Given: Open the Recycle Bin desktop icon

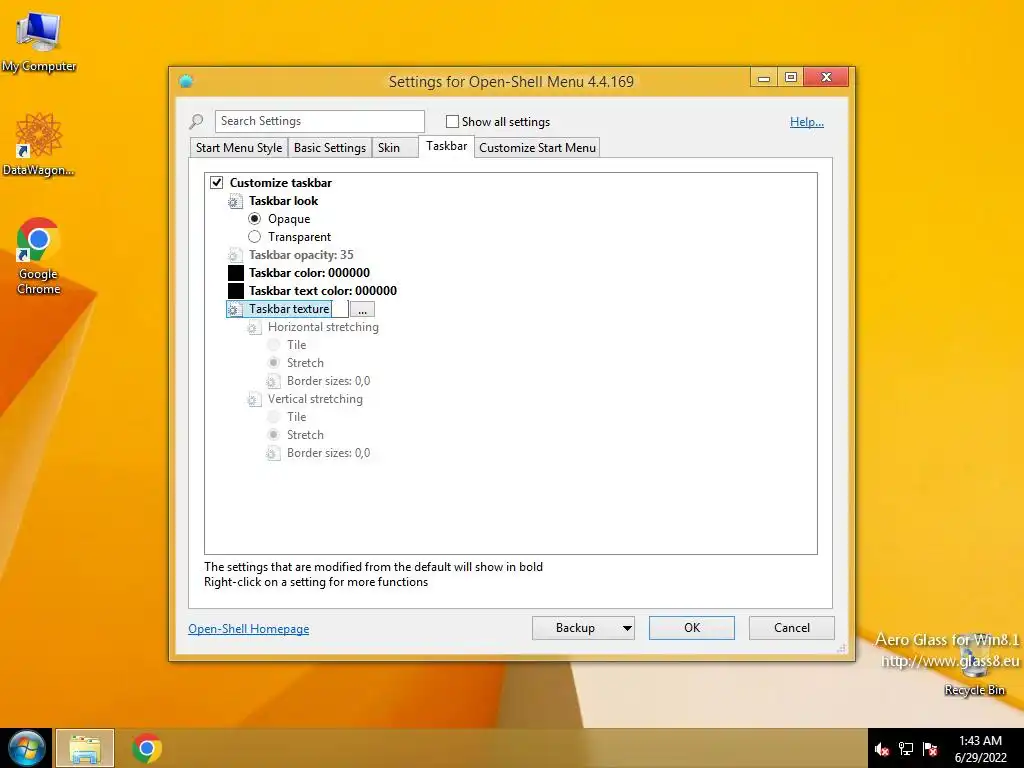Looking at the screenshot, I should click(974, 667).
